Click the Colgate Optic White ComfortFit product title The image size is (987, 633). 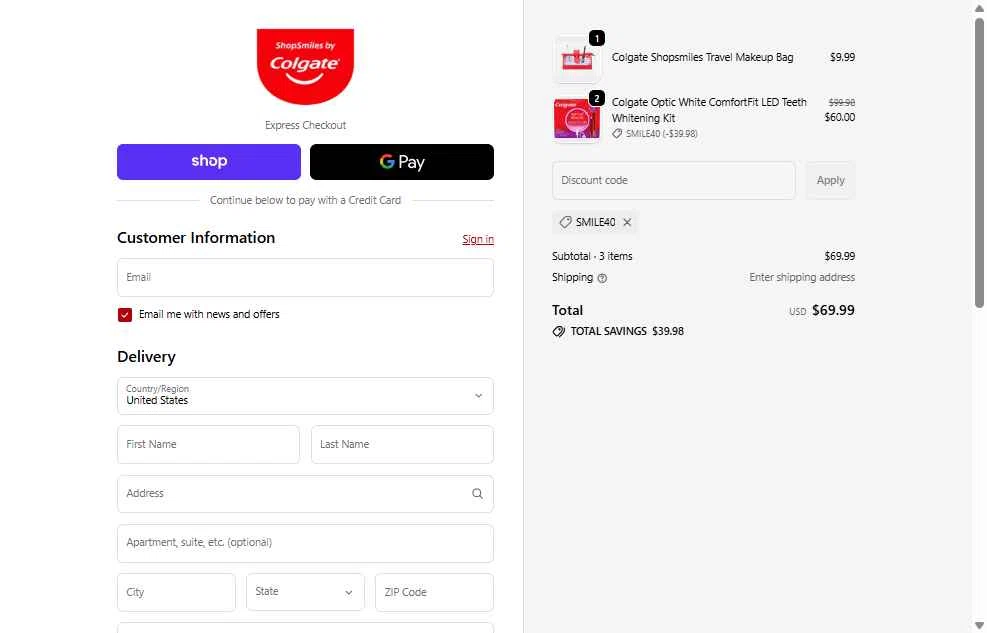(x=709, y=110)
